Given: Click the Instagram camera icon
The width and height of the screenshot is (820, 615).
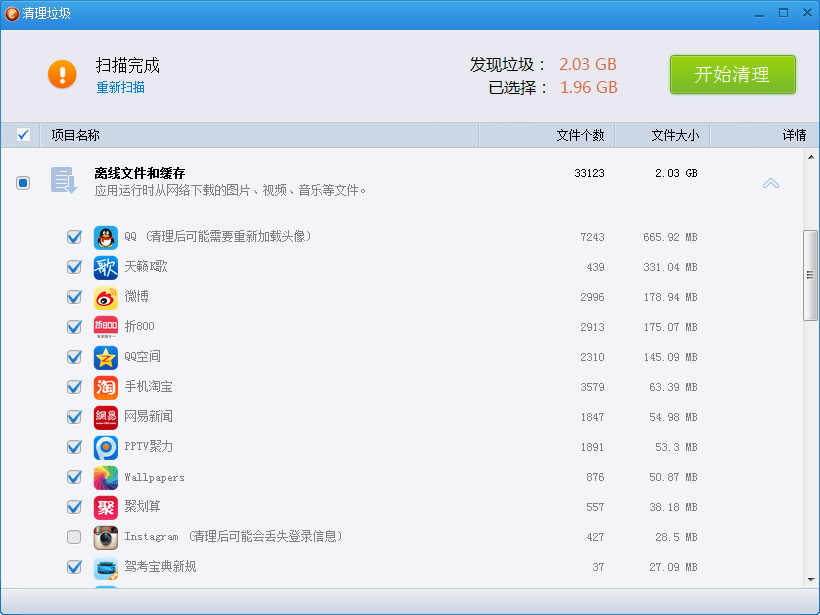Looking at the screenshot, I should [106, 538].
